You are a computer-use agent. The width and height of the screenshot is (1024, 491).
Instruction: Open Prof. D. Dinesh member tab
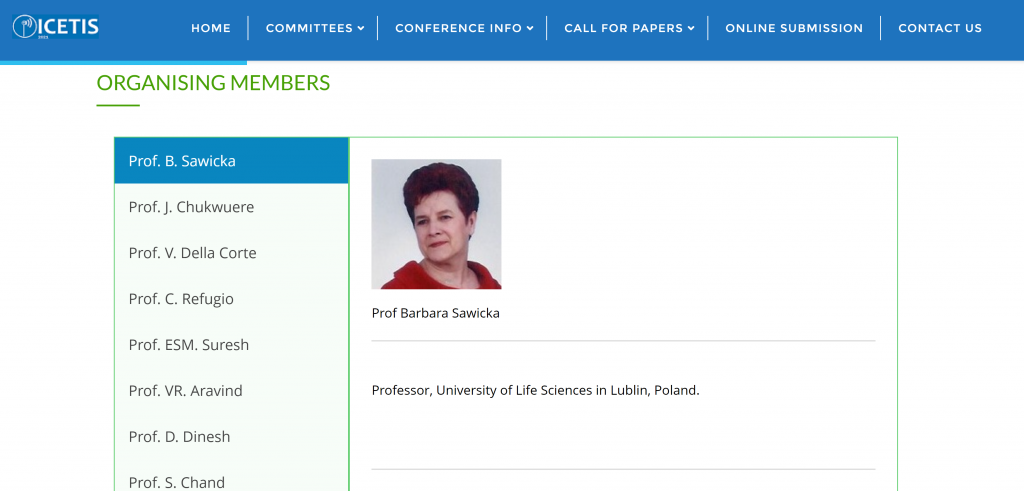click(231, 437)
